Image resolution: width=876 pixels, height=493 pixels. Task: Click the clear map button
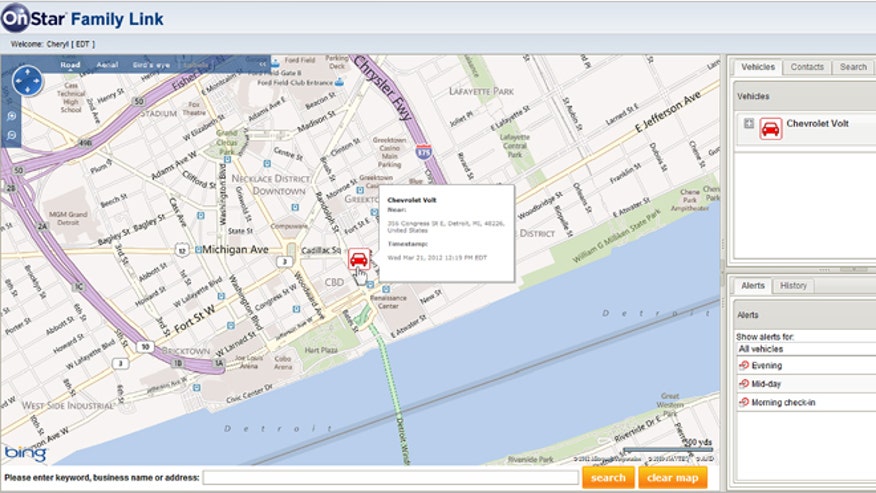point(673,478)
